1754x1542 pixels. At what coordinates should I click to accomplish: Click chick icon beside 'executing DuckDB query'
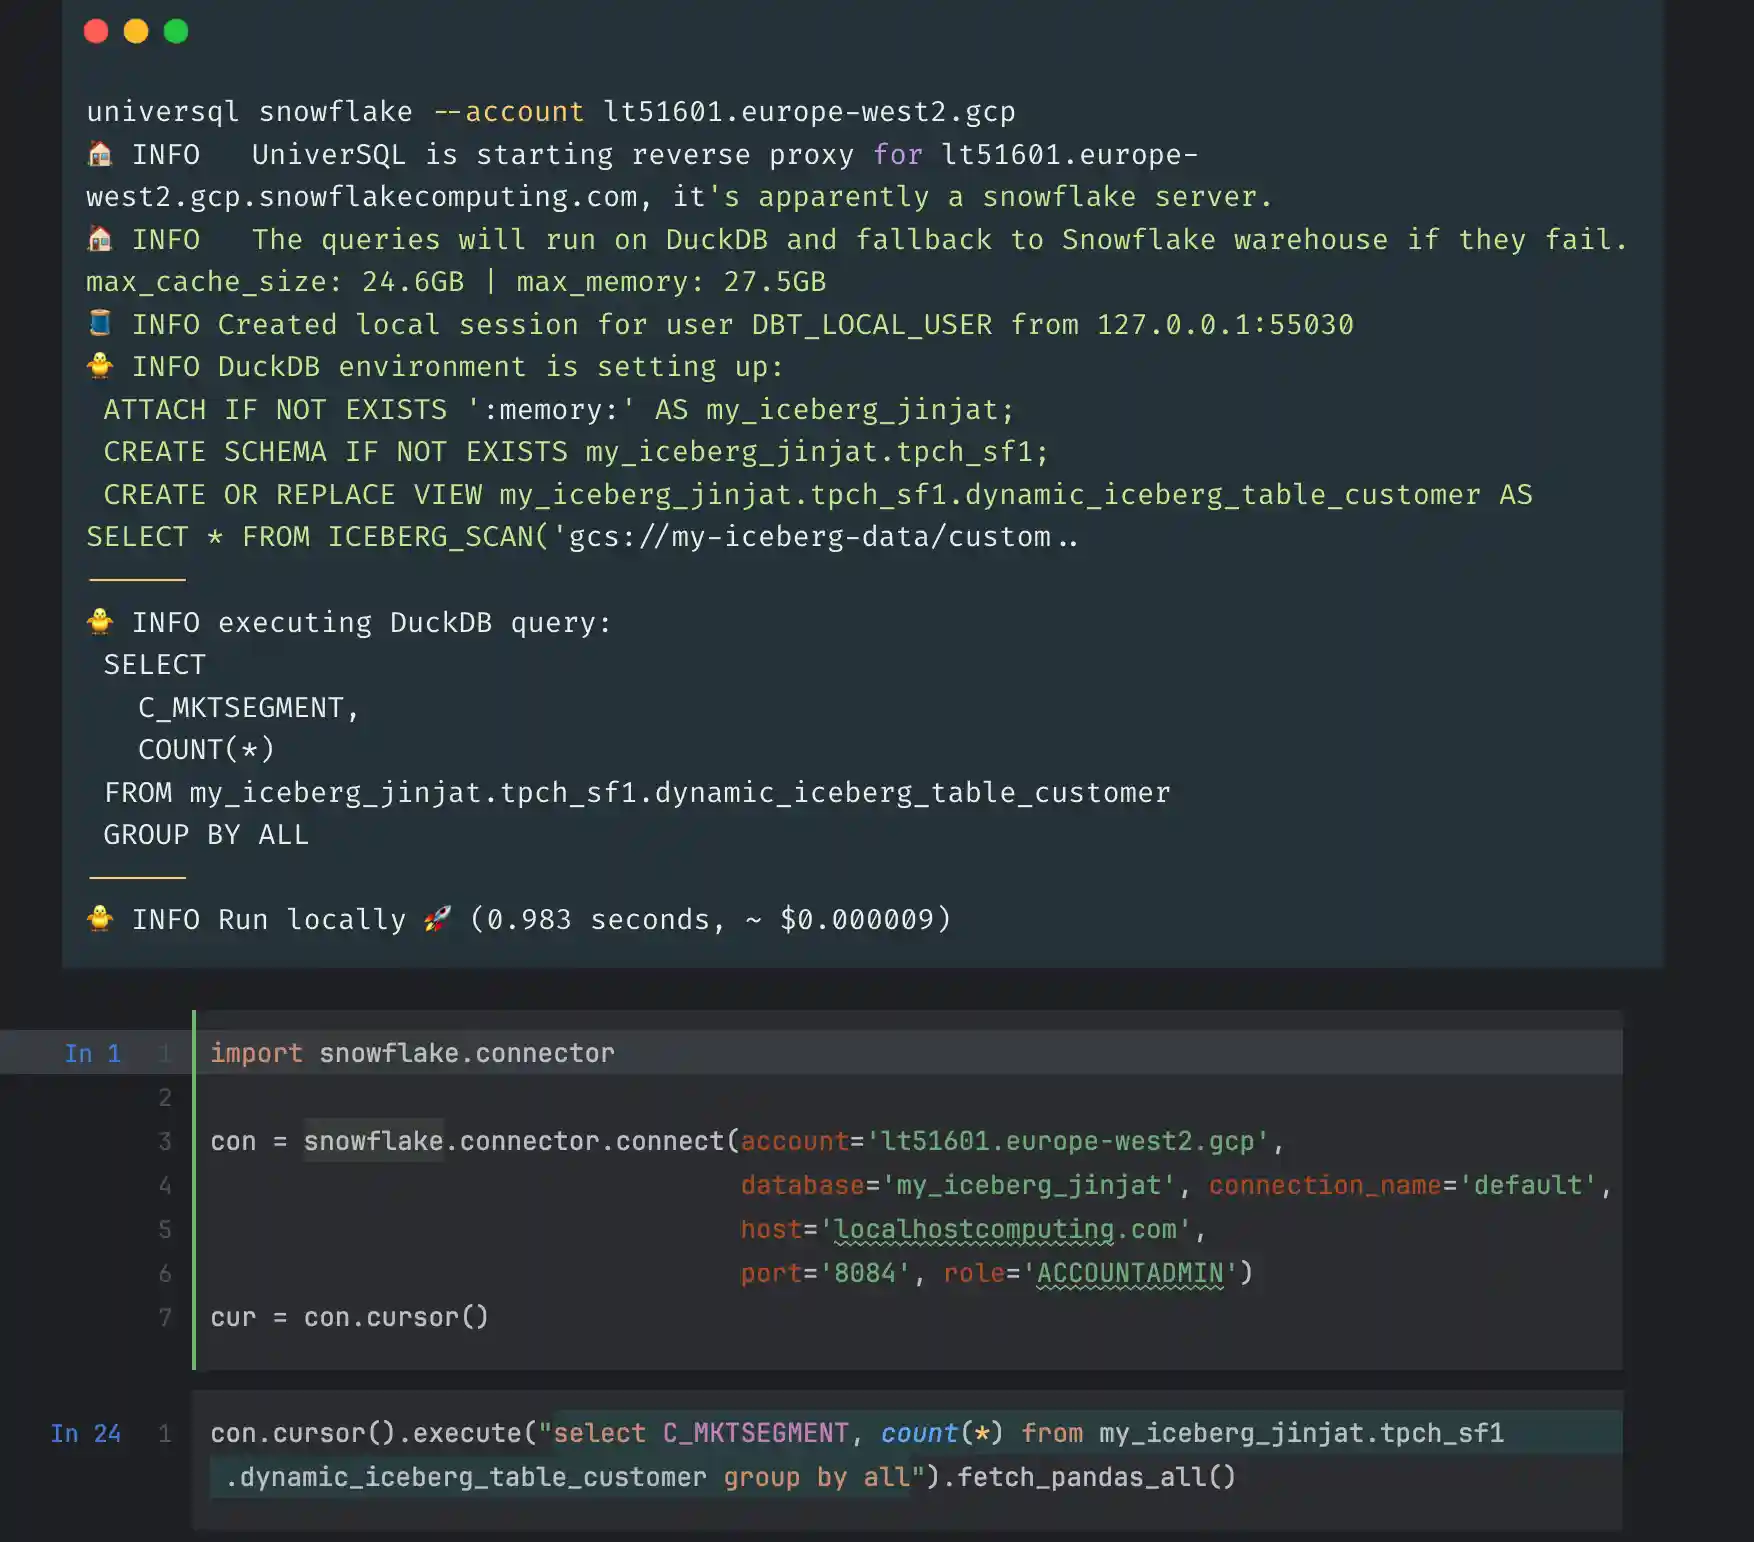point(100,622)
